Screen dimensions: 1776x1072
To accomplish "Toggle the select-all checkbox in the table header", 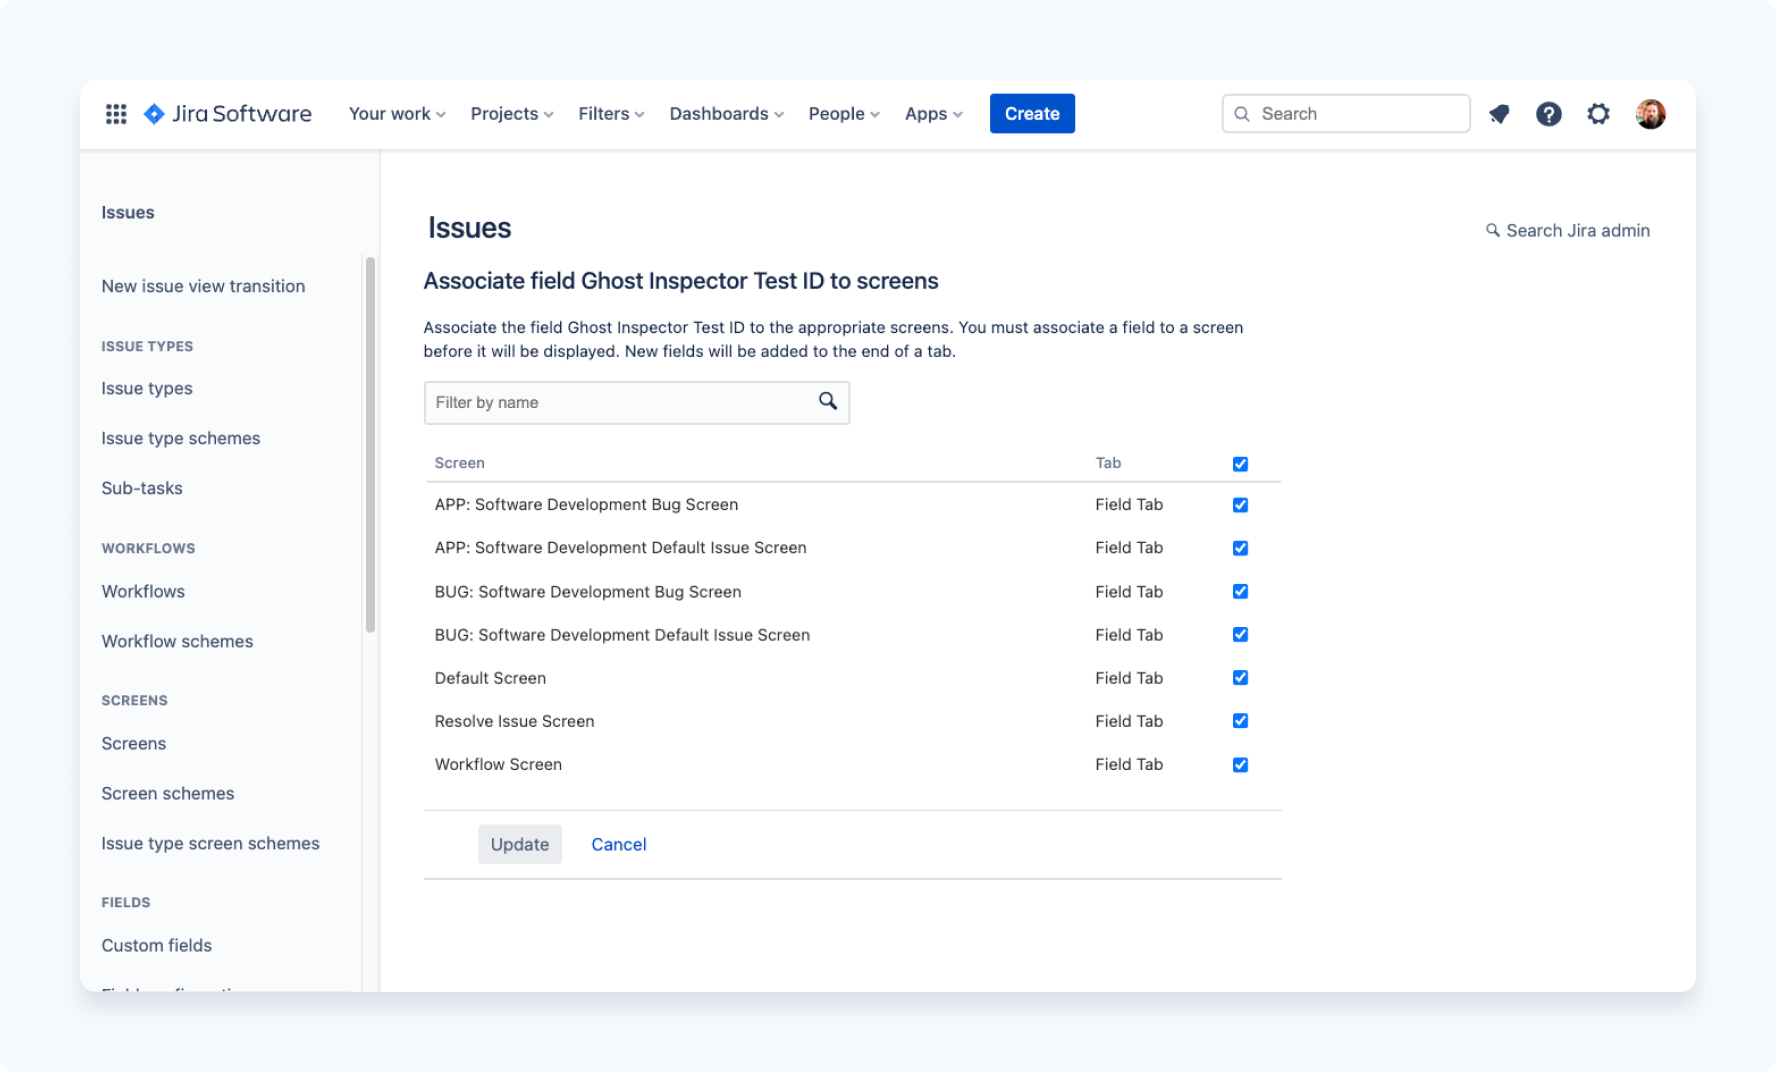I will click(x=1240, y=464).
